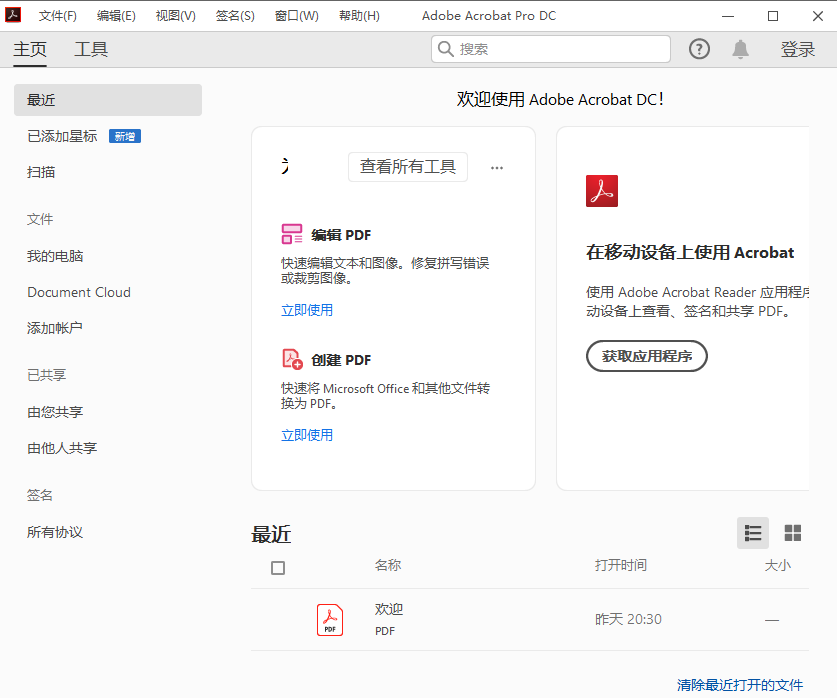Open the 视图(V) menu
This screenshot has width=837, height=698.
[175, 16]
